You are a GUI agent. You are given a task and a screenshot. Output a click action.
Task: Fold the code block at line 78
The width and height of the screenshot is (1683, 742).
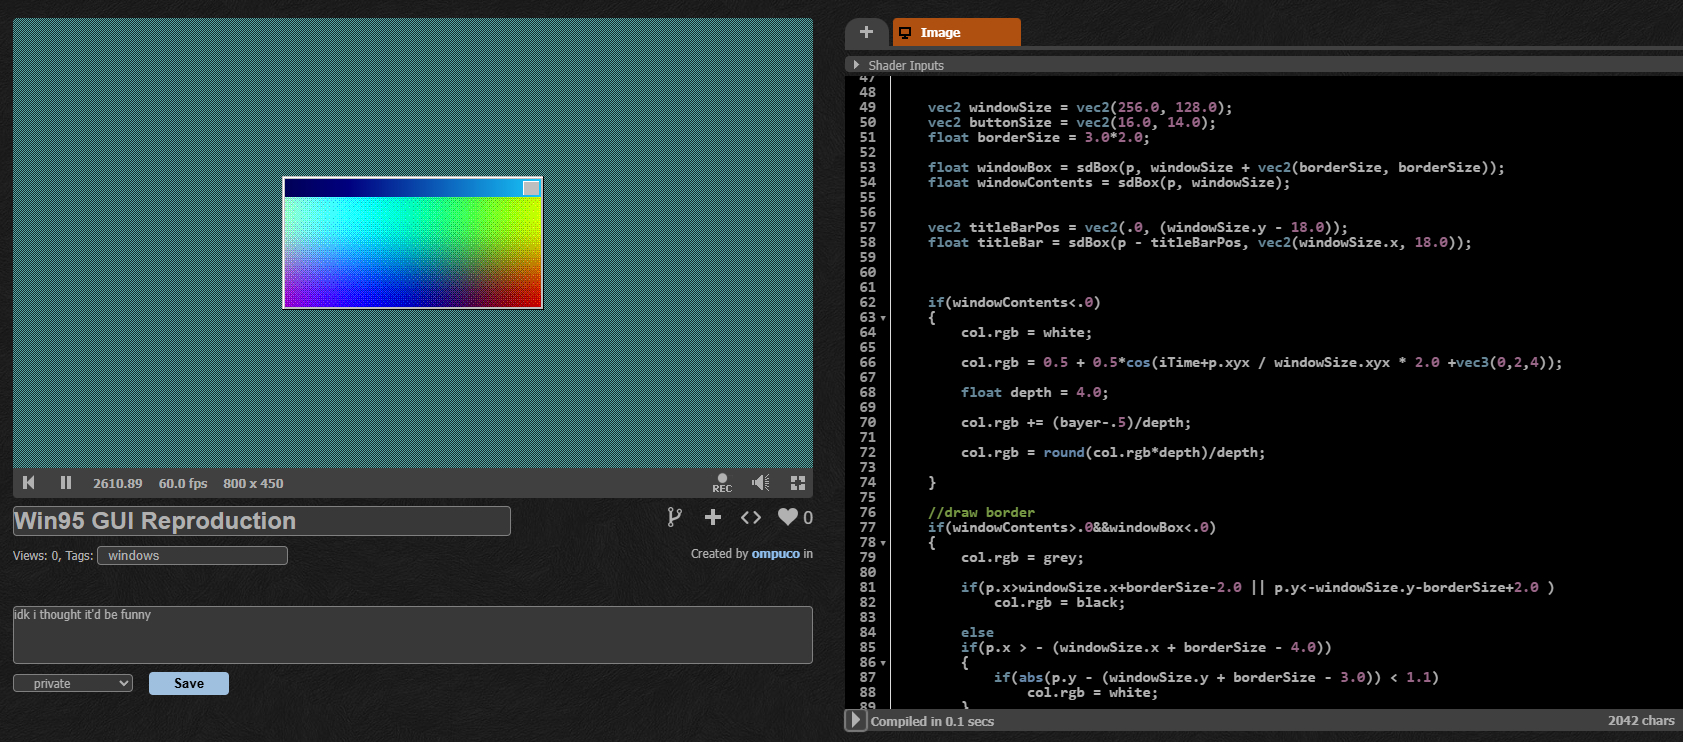pos(883,543)
